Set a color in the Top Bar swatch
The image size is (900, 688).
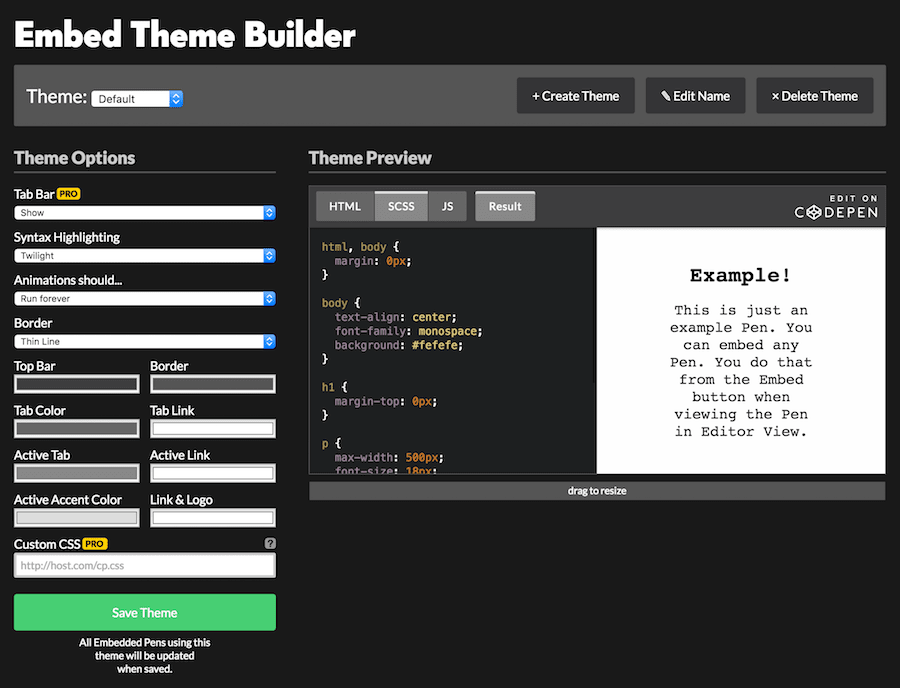coord(77,383)
